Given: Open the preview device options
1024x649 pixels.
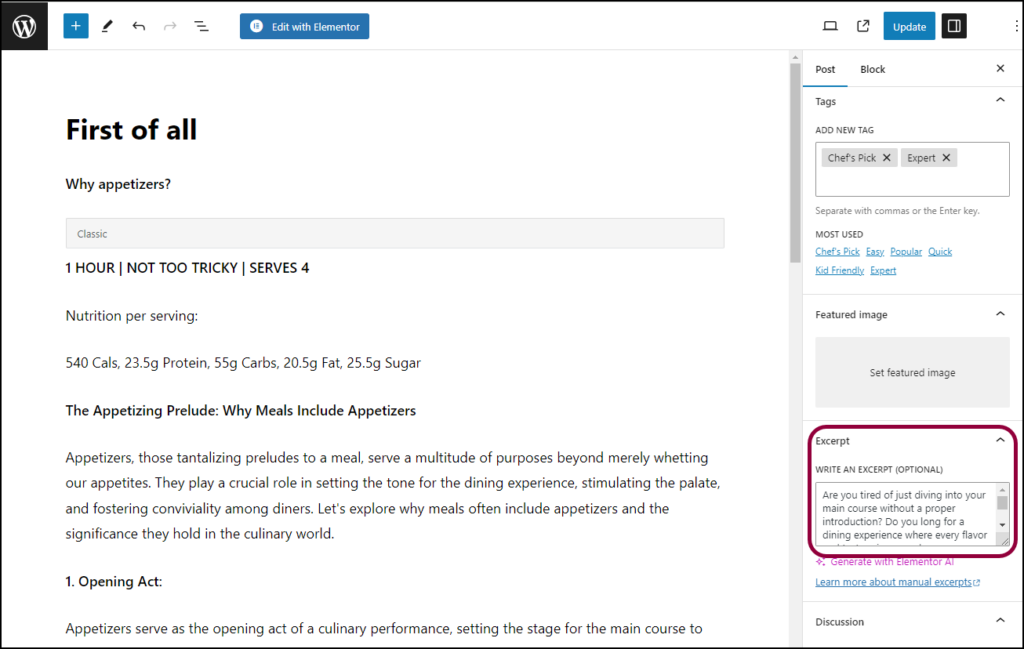Looking at the screenshot, I should (x=830, y=25).
